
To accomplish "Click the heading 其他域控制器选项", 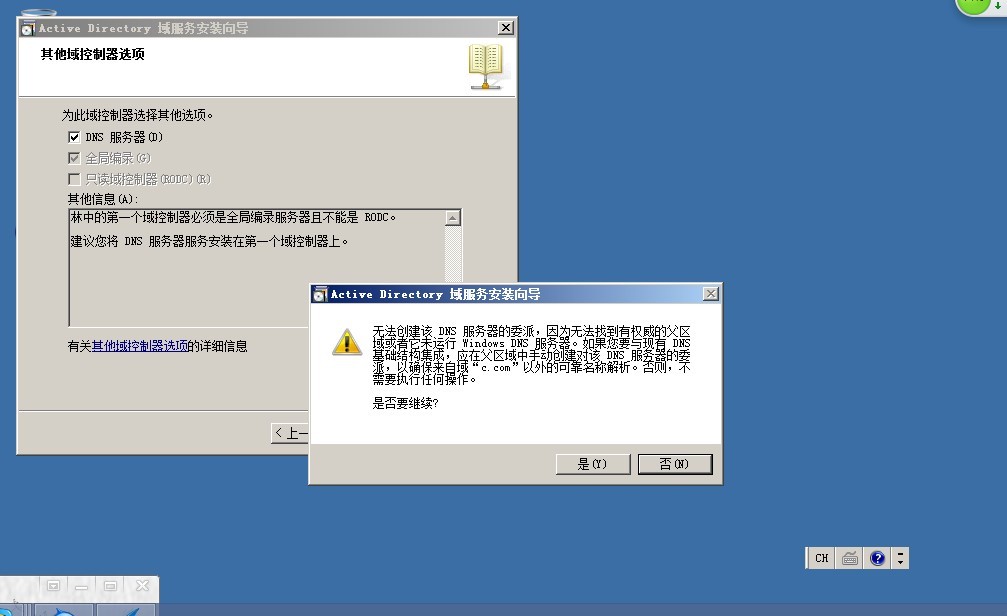I will pos(92,54).
